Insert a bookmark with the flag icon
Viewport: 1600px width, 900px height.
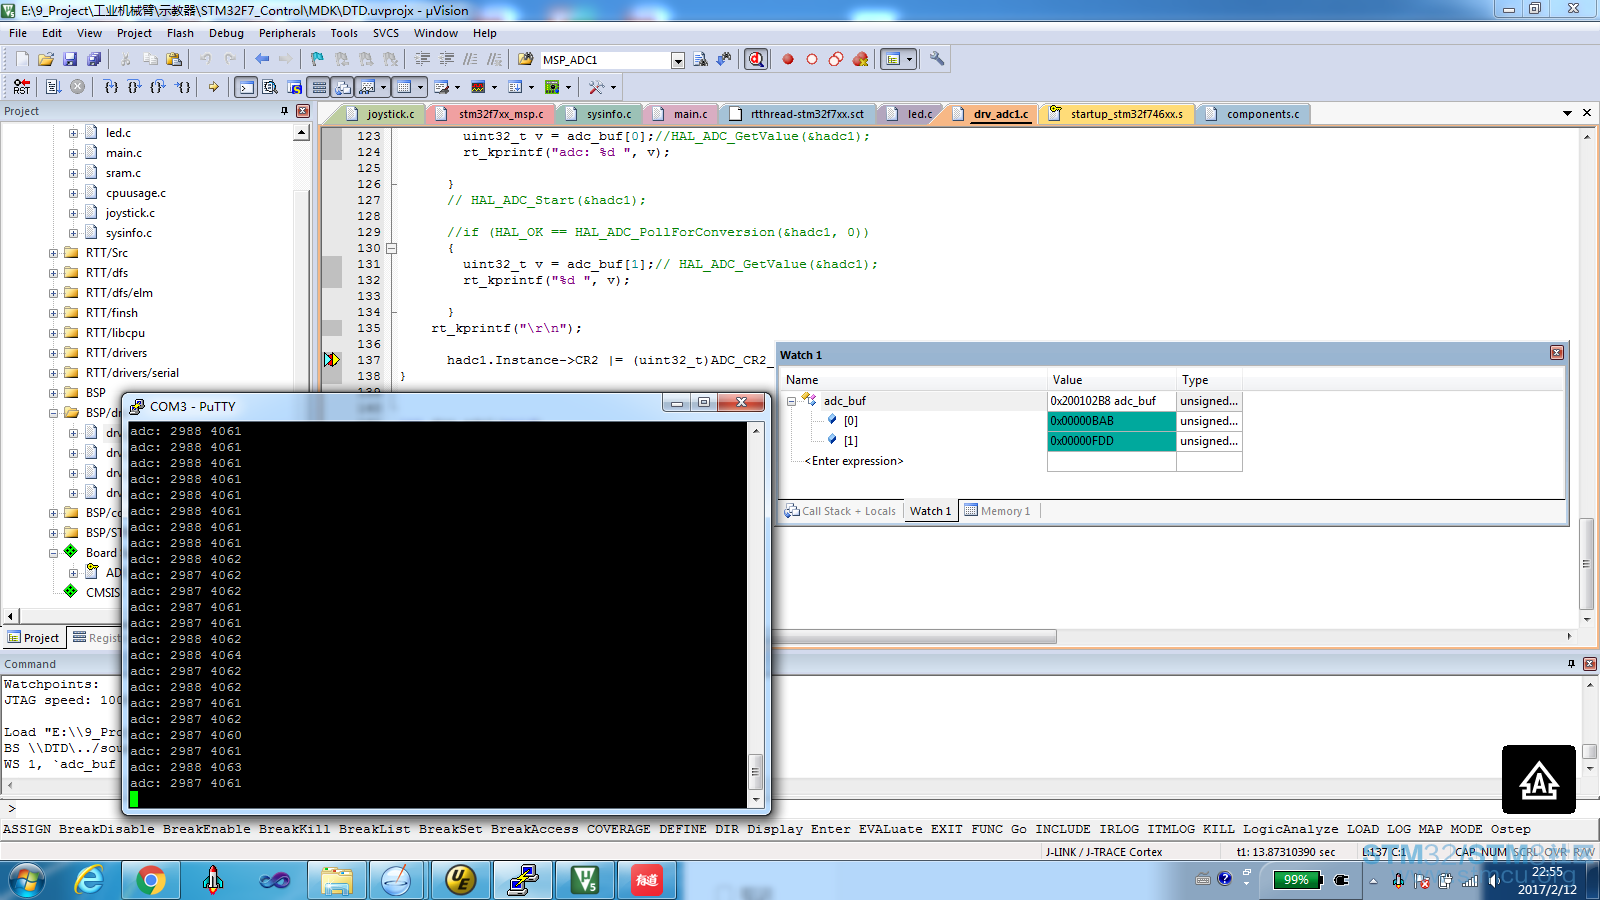317,59
